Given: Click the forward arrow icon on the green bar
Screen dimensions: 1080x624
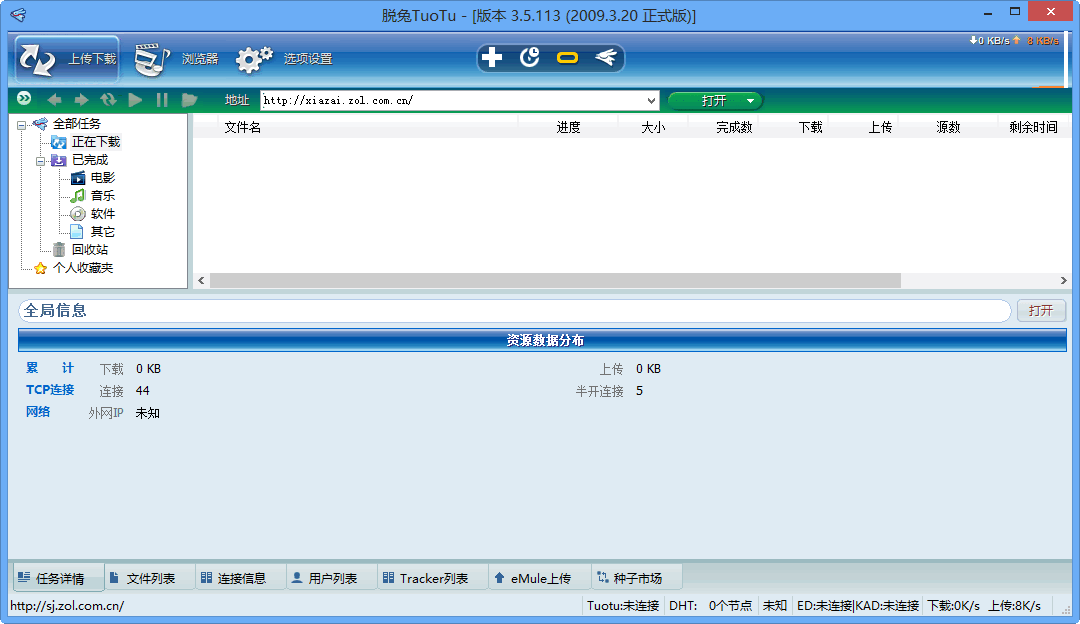Looking at the screenshot, I should pyautogui.click(x=81, y=100).
